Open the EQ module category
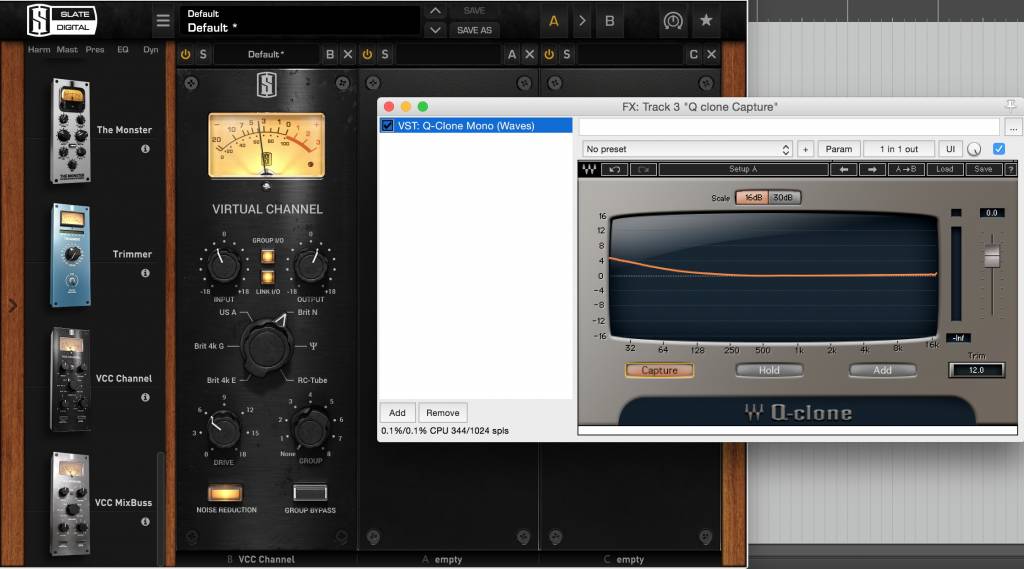1024x569 pixels. point(123,50)
